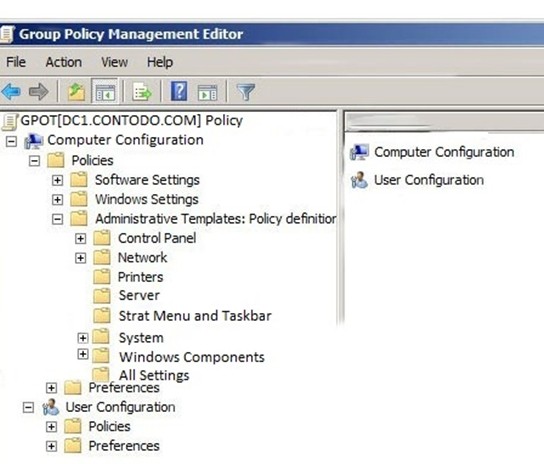Open Help using the blue question mark icon
The height and width of the screenshot is (464, 544).
click(x=179, y=91)
